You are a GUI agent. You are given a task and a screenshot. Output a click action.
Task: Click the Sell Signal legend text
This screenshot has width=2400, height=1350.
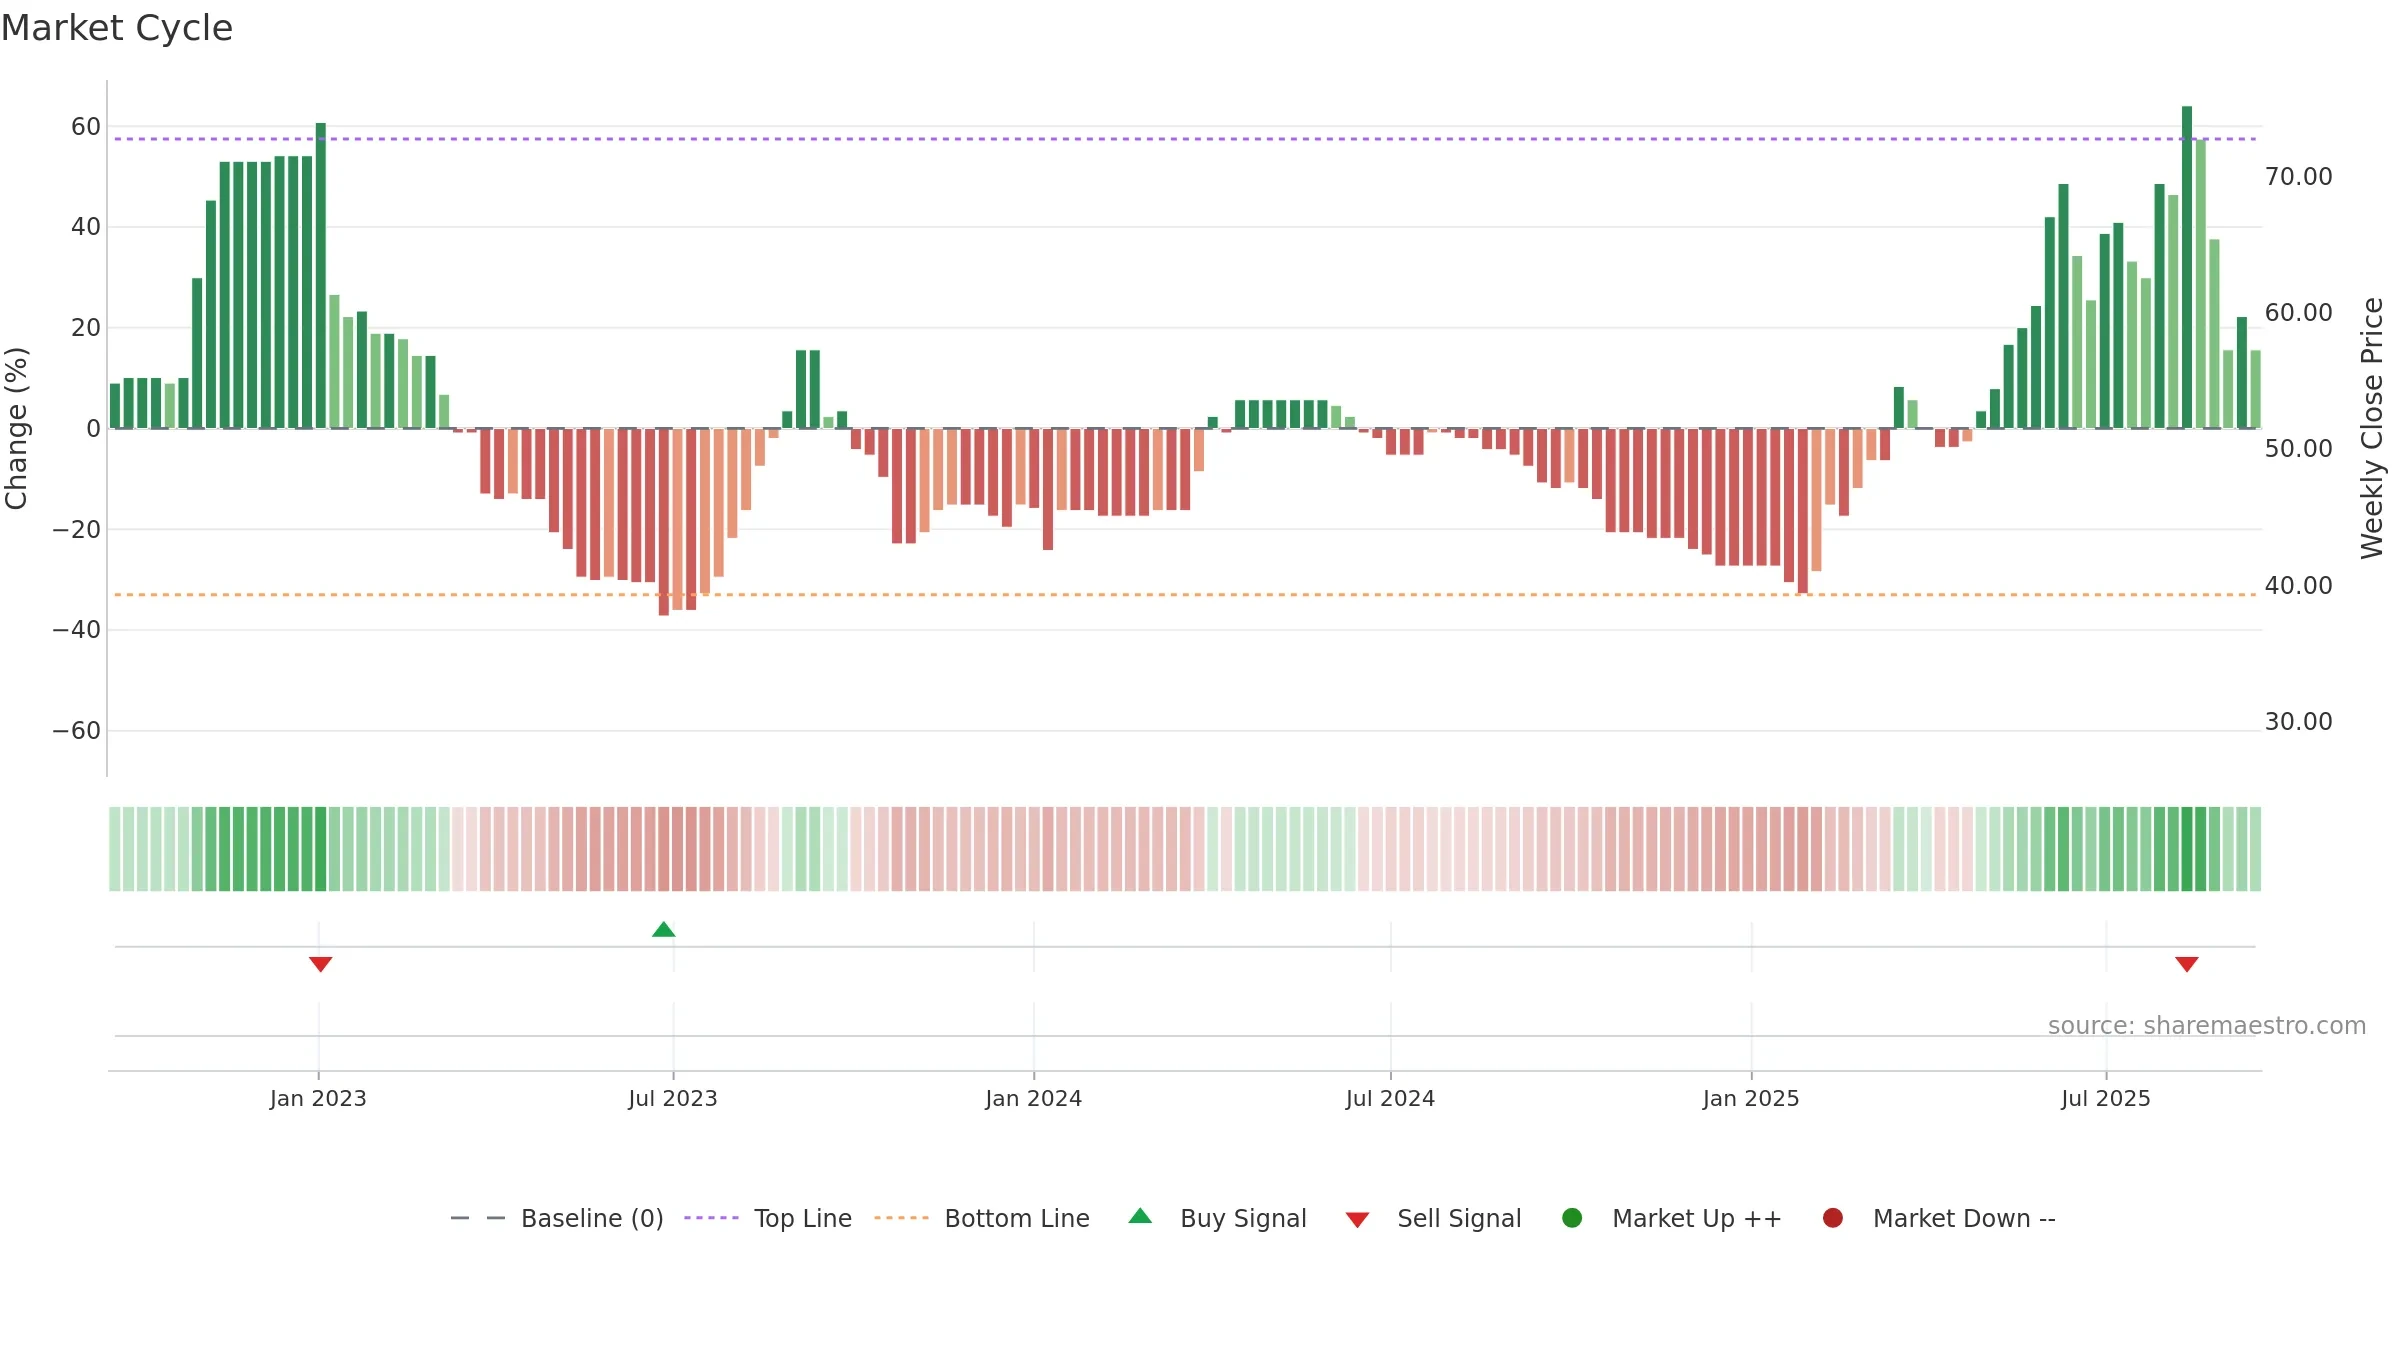(1459, 1218)
